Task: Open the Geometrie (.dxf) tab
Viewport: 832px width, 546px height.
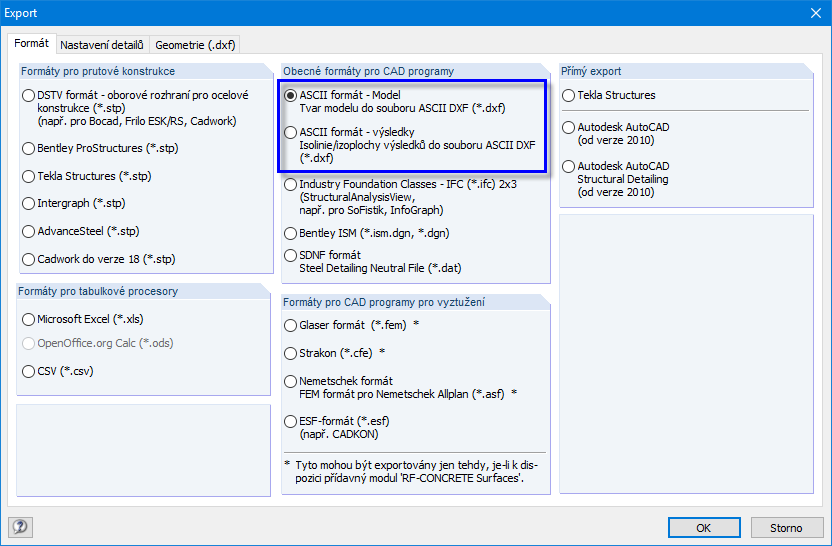Action: click(194, 44)
